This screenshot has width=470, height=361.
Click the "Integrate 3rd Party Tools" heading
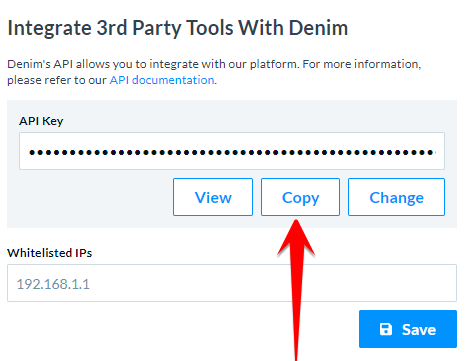pyautogui.click(x=120, y=28)
